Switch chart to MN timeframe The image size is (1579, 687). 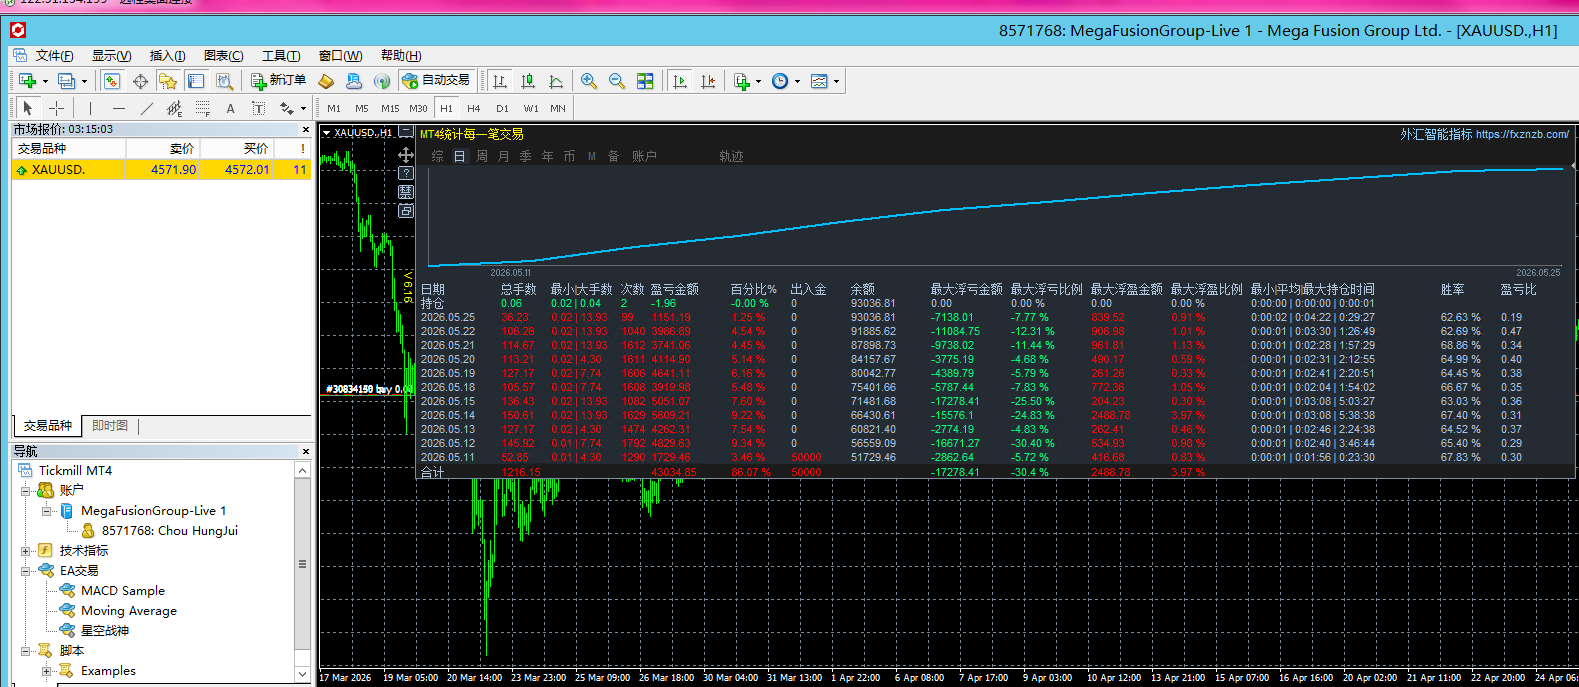coord(558,108)
